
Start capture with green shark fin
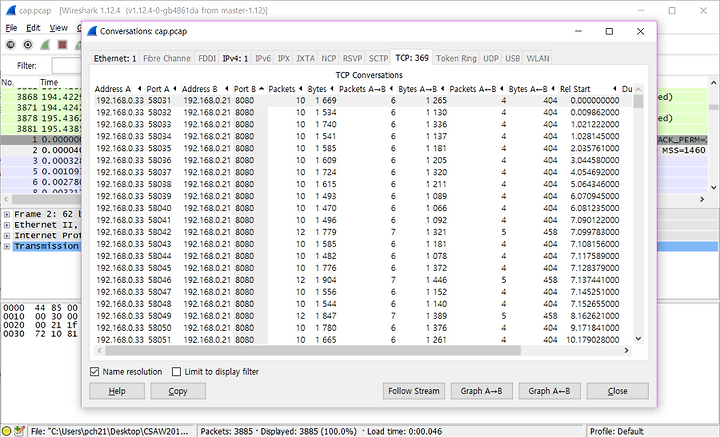click(45, 45)
